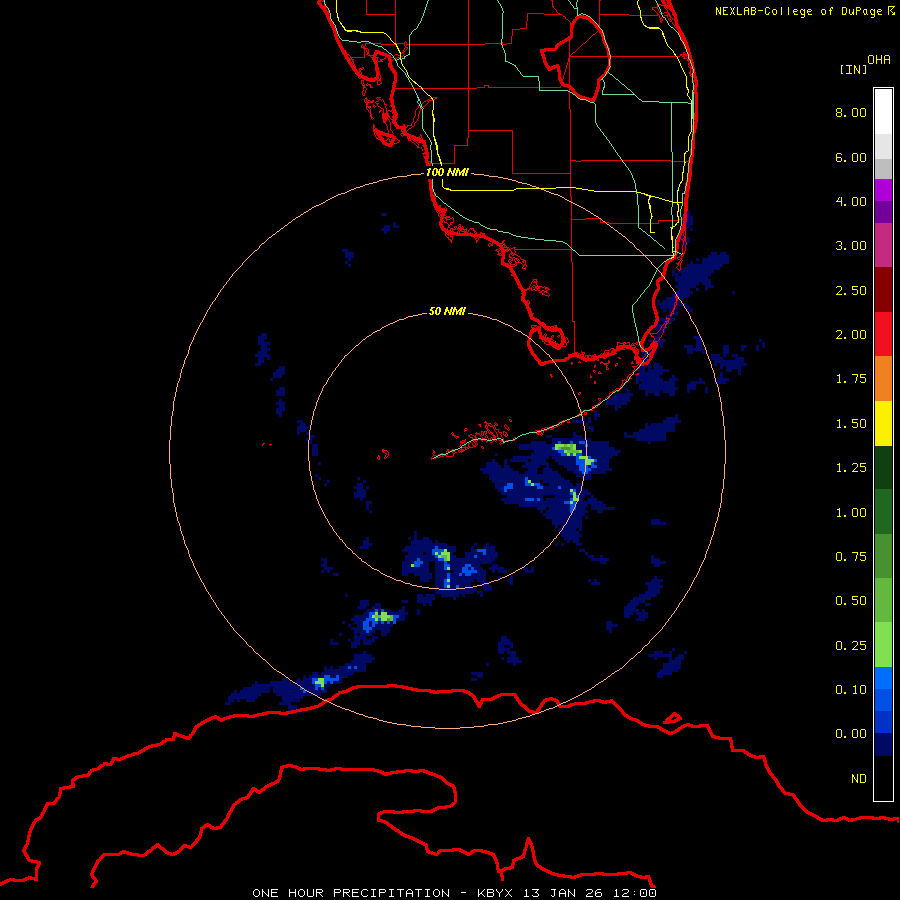The width and height of the screenshot is (900, 900).
Task: Select the 3.00 legend value
Action: click(851, 246)
